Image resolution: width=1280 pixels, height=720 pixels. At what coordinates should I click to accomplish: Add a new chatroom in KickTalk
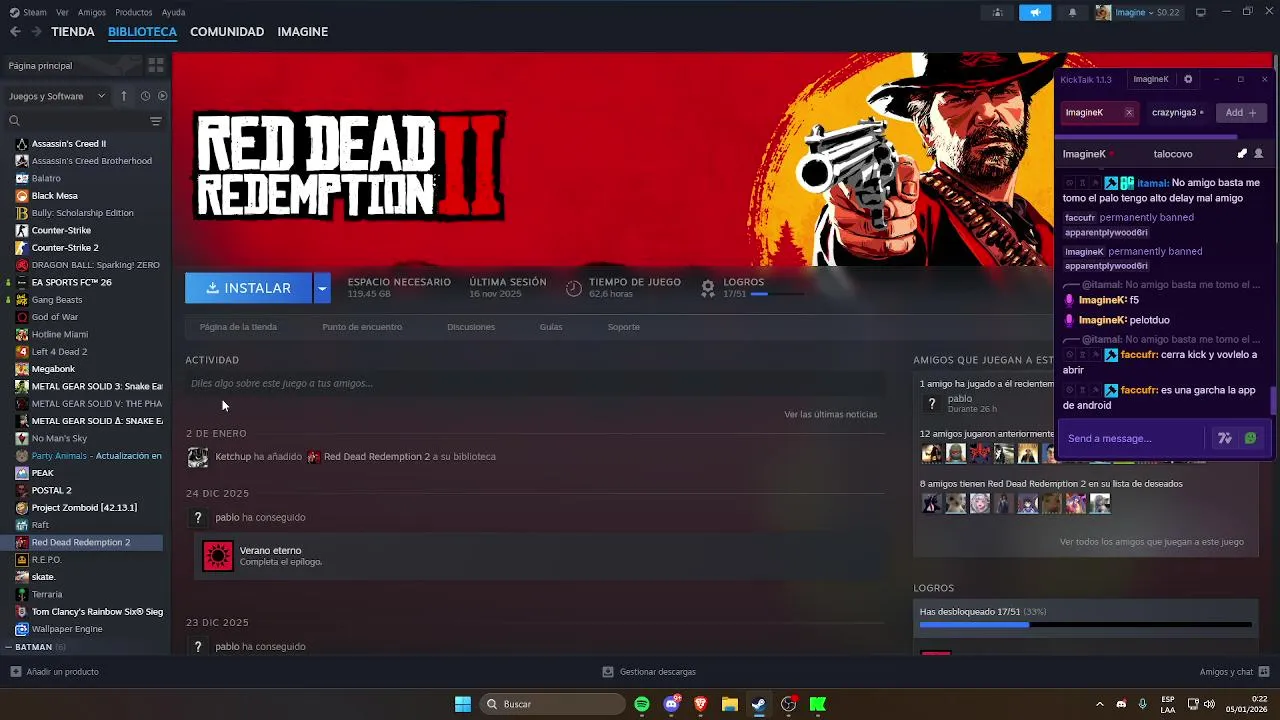pyautogui.click(x=1241, y=112)
